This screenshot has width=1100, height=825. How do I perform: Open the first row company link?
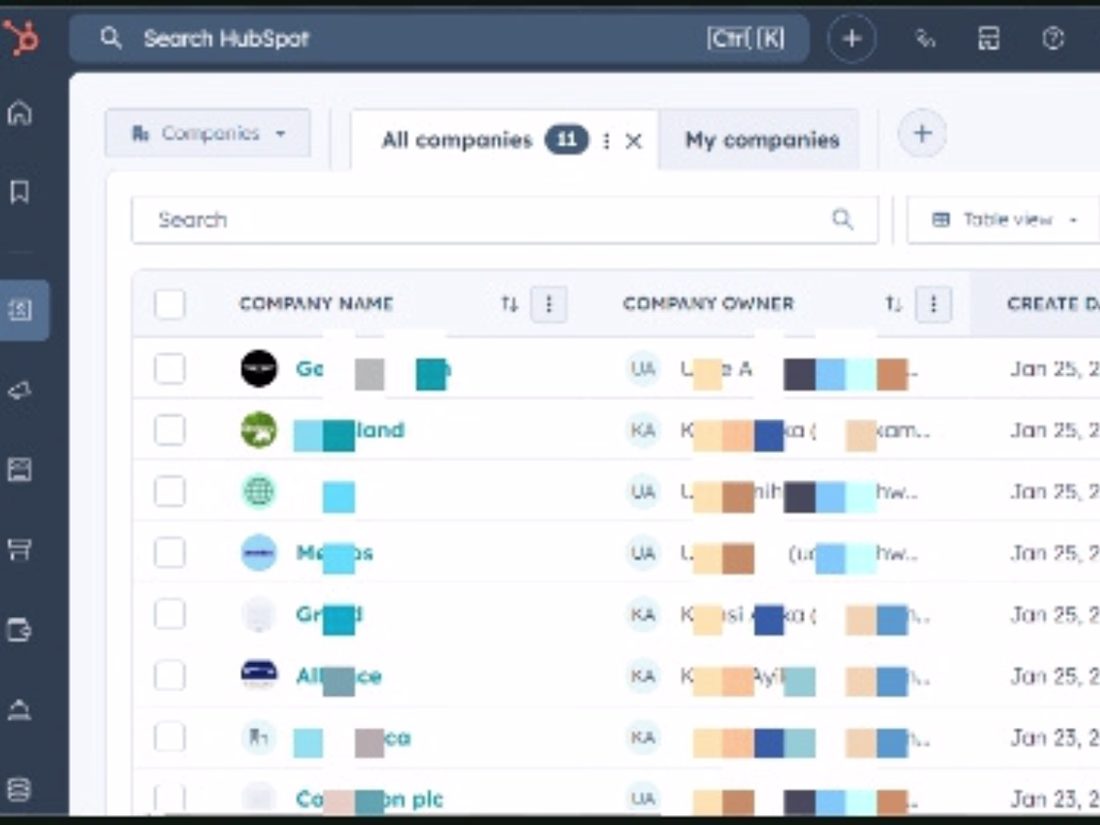point(373,369)
